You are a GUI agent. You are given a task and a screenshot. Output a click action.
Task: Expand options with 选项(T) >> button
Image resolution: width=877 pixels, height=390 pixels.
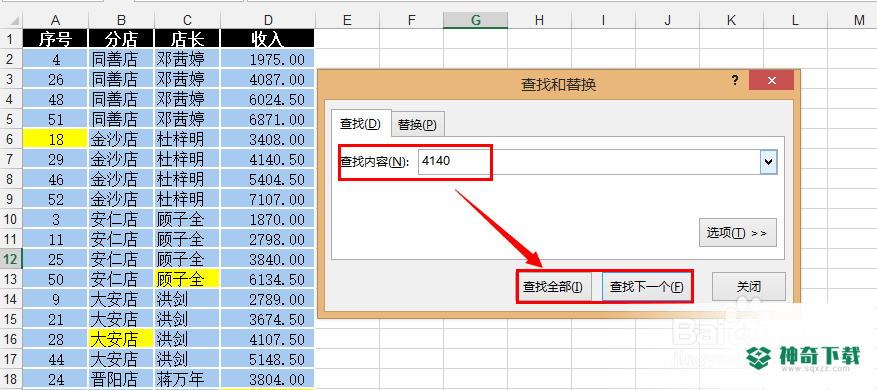click(737, 233)
